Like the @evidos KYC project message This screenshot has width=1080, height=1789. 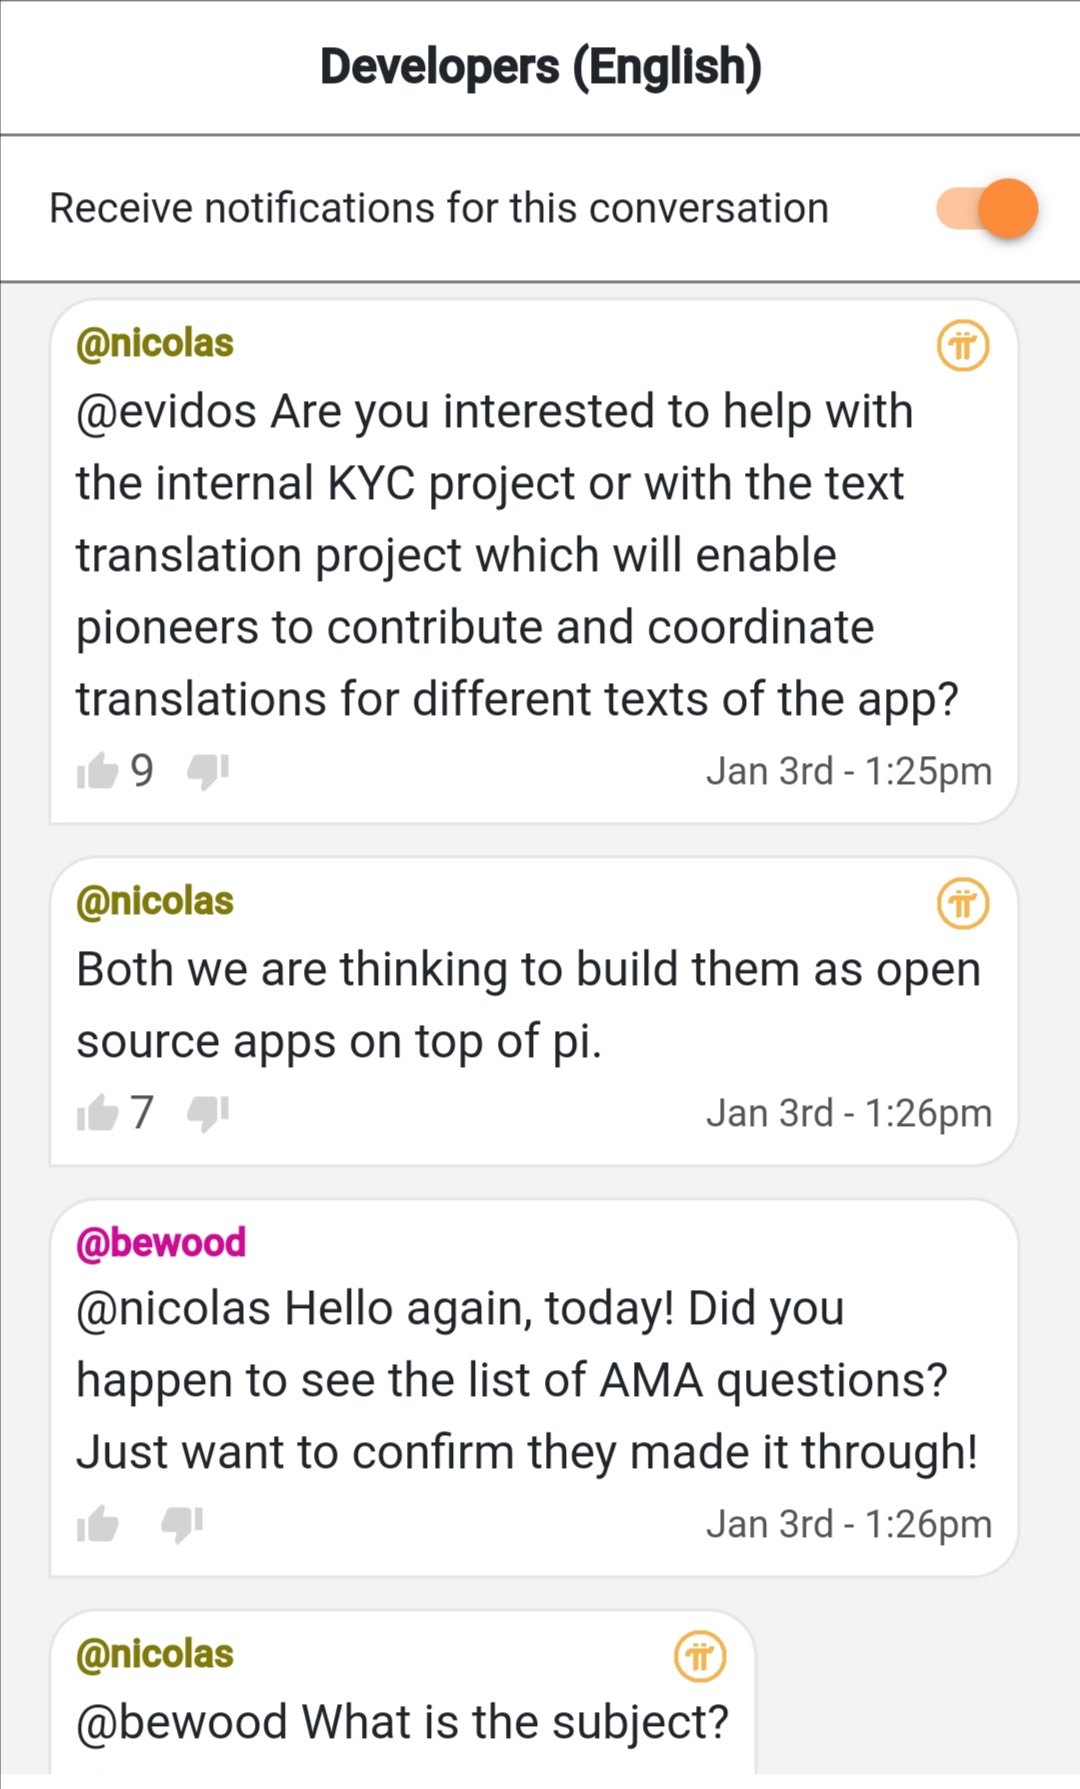coord(98,771)
